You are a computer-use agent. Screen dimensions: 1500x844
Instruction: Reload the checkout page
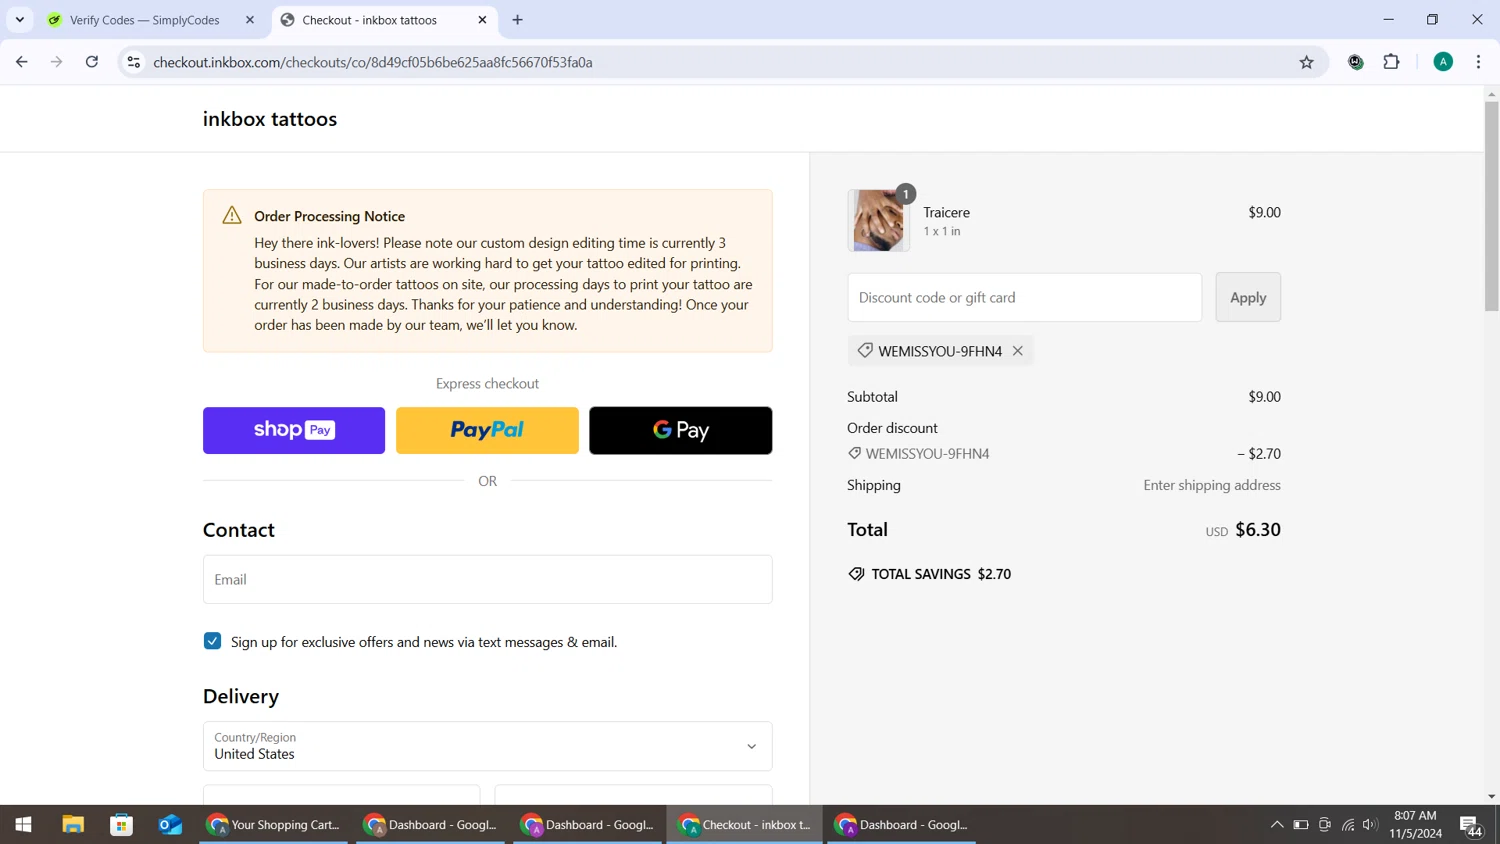point(92,62)
